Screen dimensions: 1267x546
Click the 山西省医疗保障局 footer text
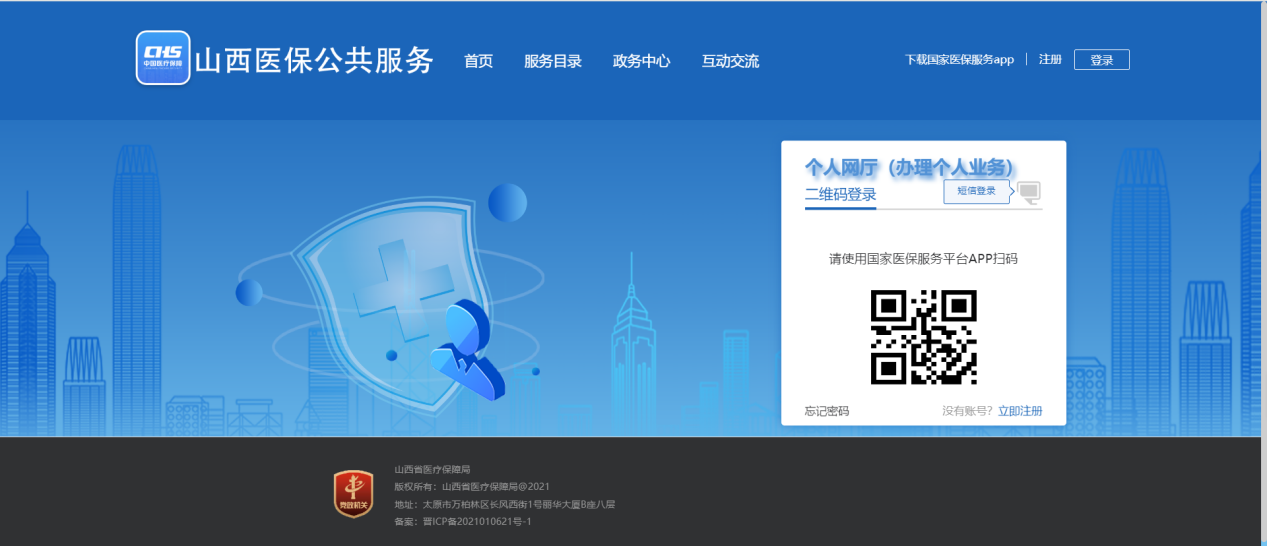pyautogui.click(x=432, y=469)
